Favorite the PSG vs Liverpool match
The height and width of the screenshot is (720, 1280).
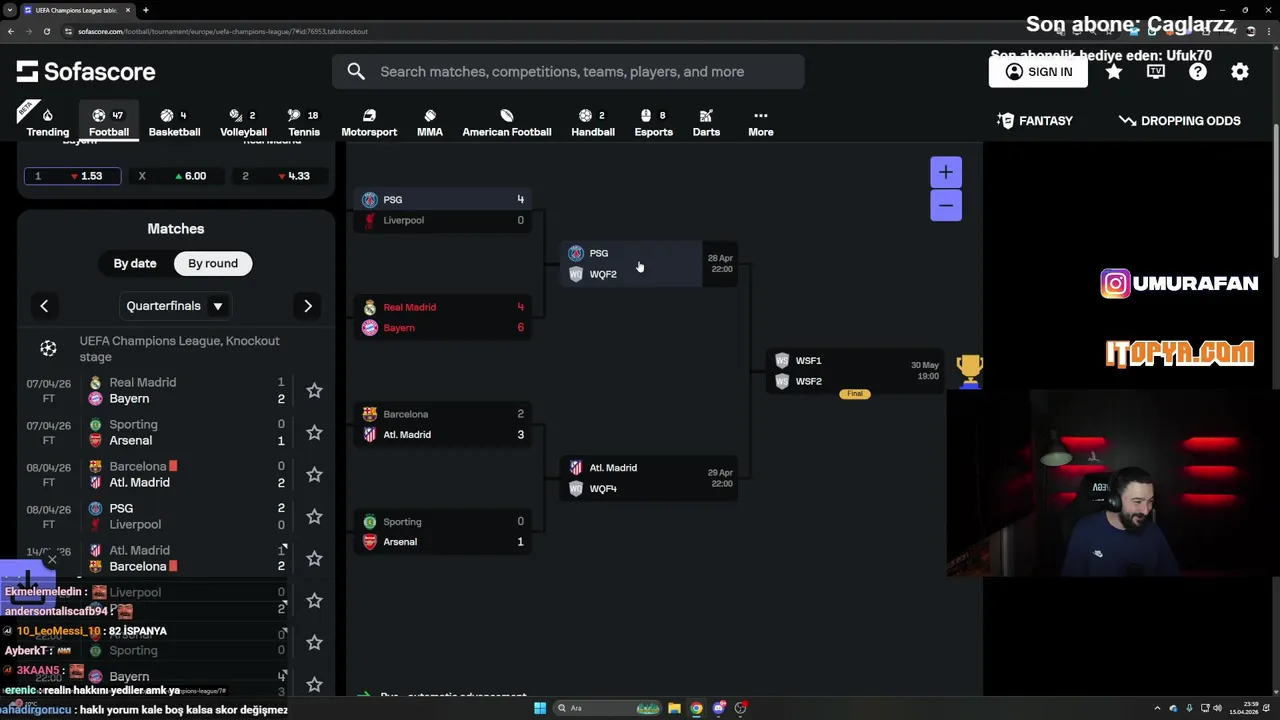(314, 516)
